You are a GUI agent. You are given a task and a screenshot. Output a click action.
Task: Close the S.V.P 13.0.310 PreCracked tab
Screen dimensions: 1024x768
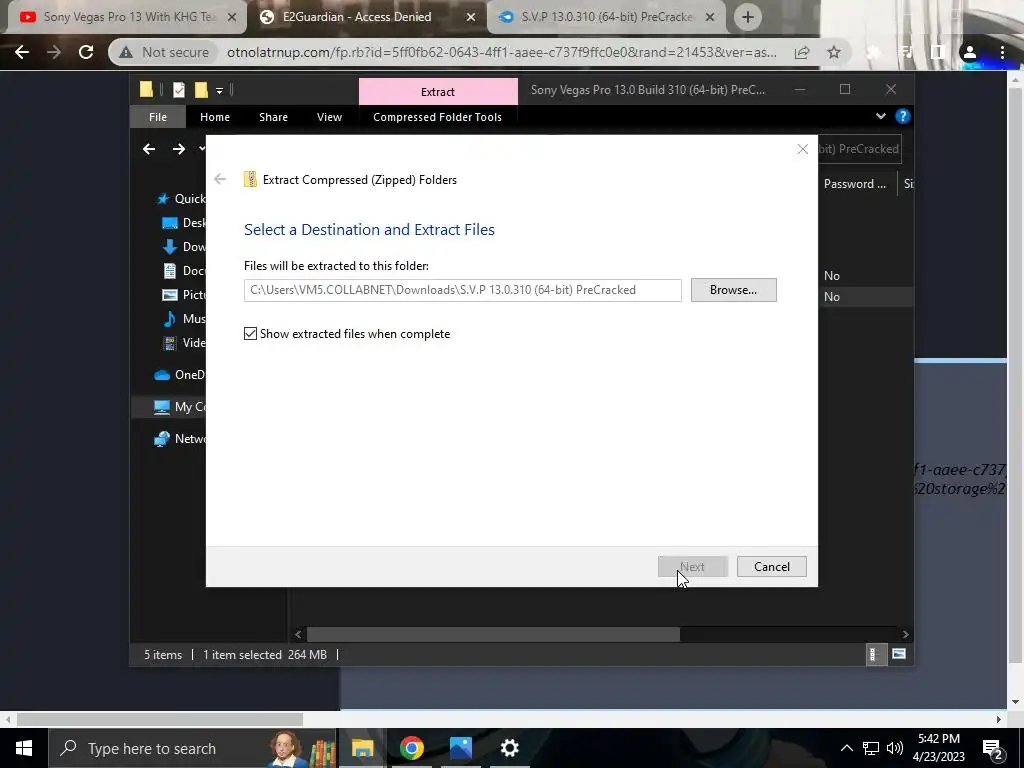point(710,18)
